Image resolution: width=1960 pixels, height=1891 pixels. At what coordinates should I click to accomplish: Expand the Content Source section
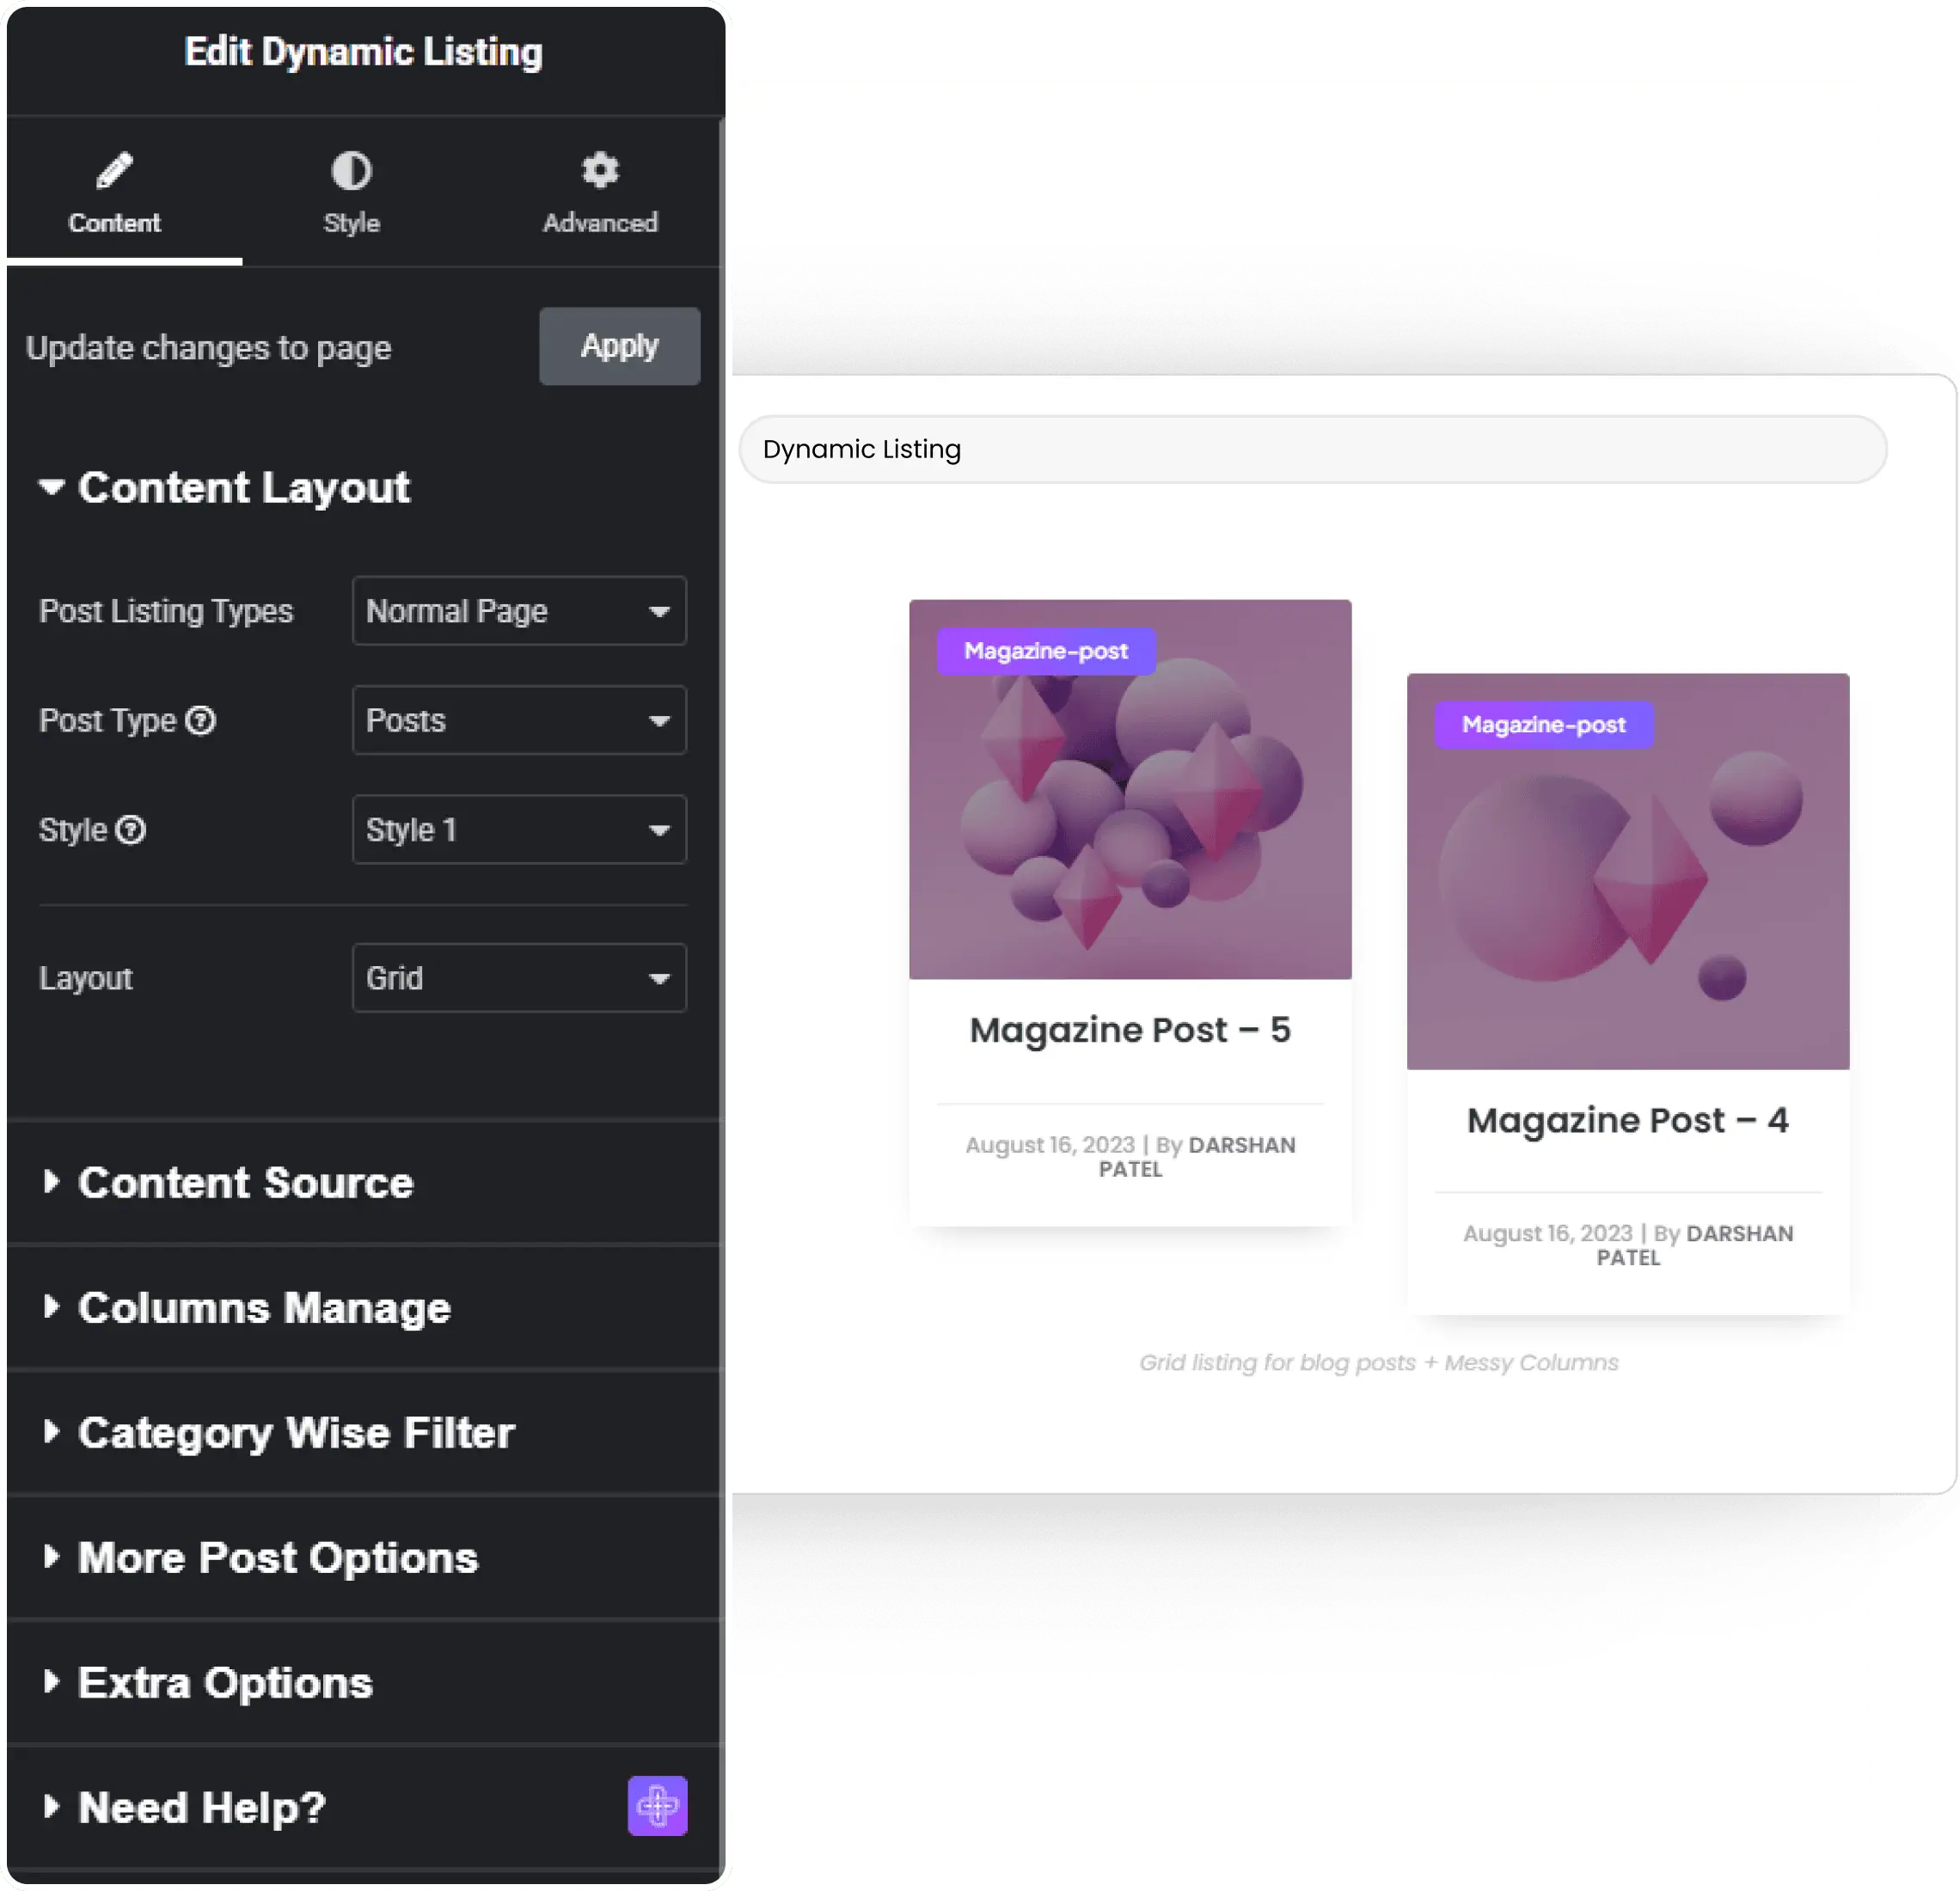(x=245, y=1183)
